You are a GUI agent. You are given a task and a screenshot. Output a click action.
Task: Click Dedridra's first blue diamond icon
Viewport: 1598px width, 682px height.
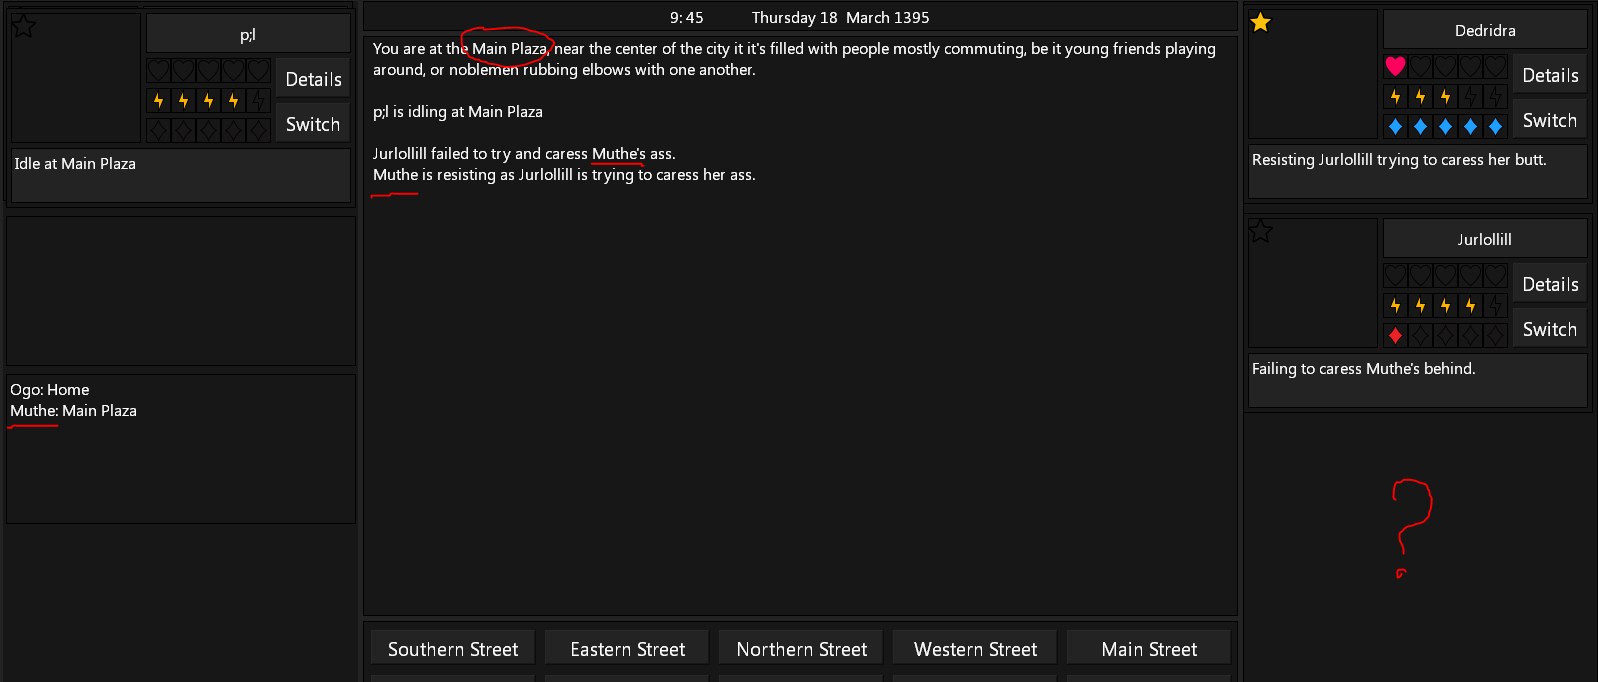tap(1396, 126)
